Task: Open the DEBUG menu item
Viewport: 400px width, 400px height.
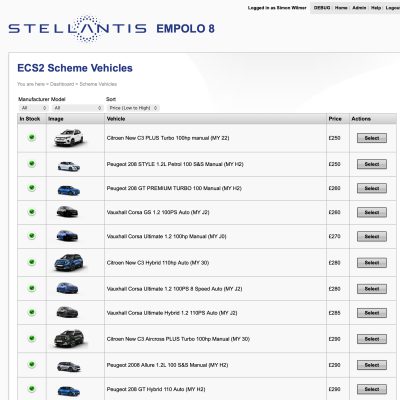Action: click(322, 8)
